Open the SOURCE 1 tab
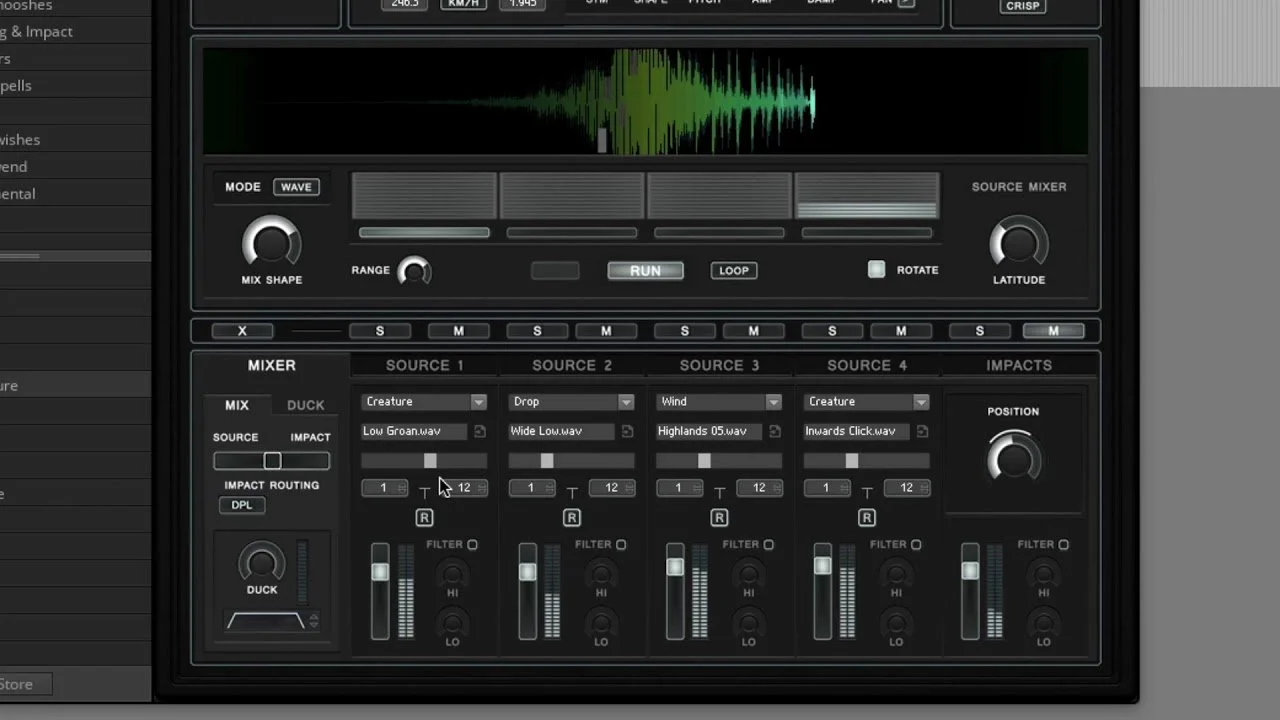 point(425,366)
